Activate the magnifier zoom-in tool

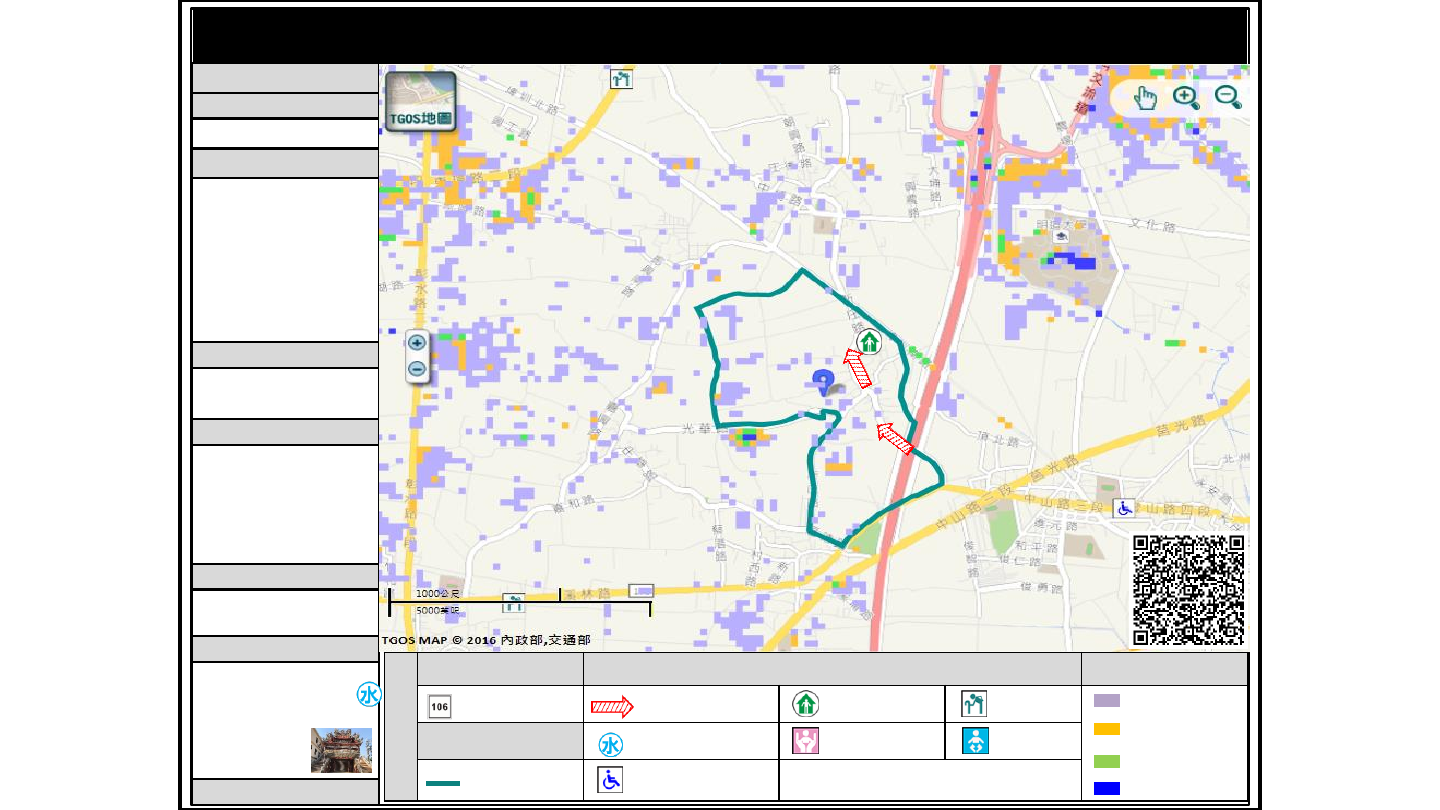coord(1187,97)
